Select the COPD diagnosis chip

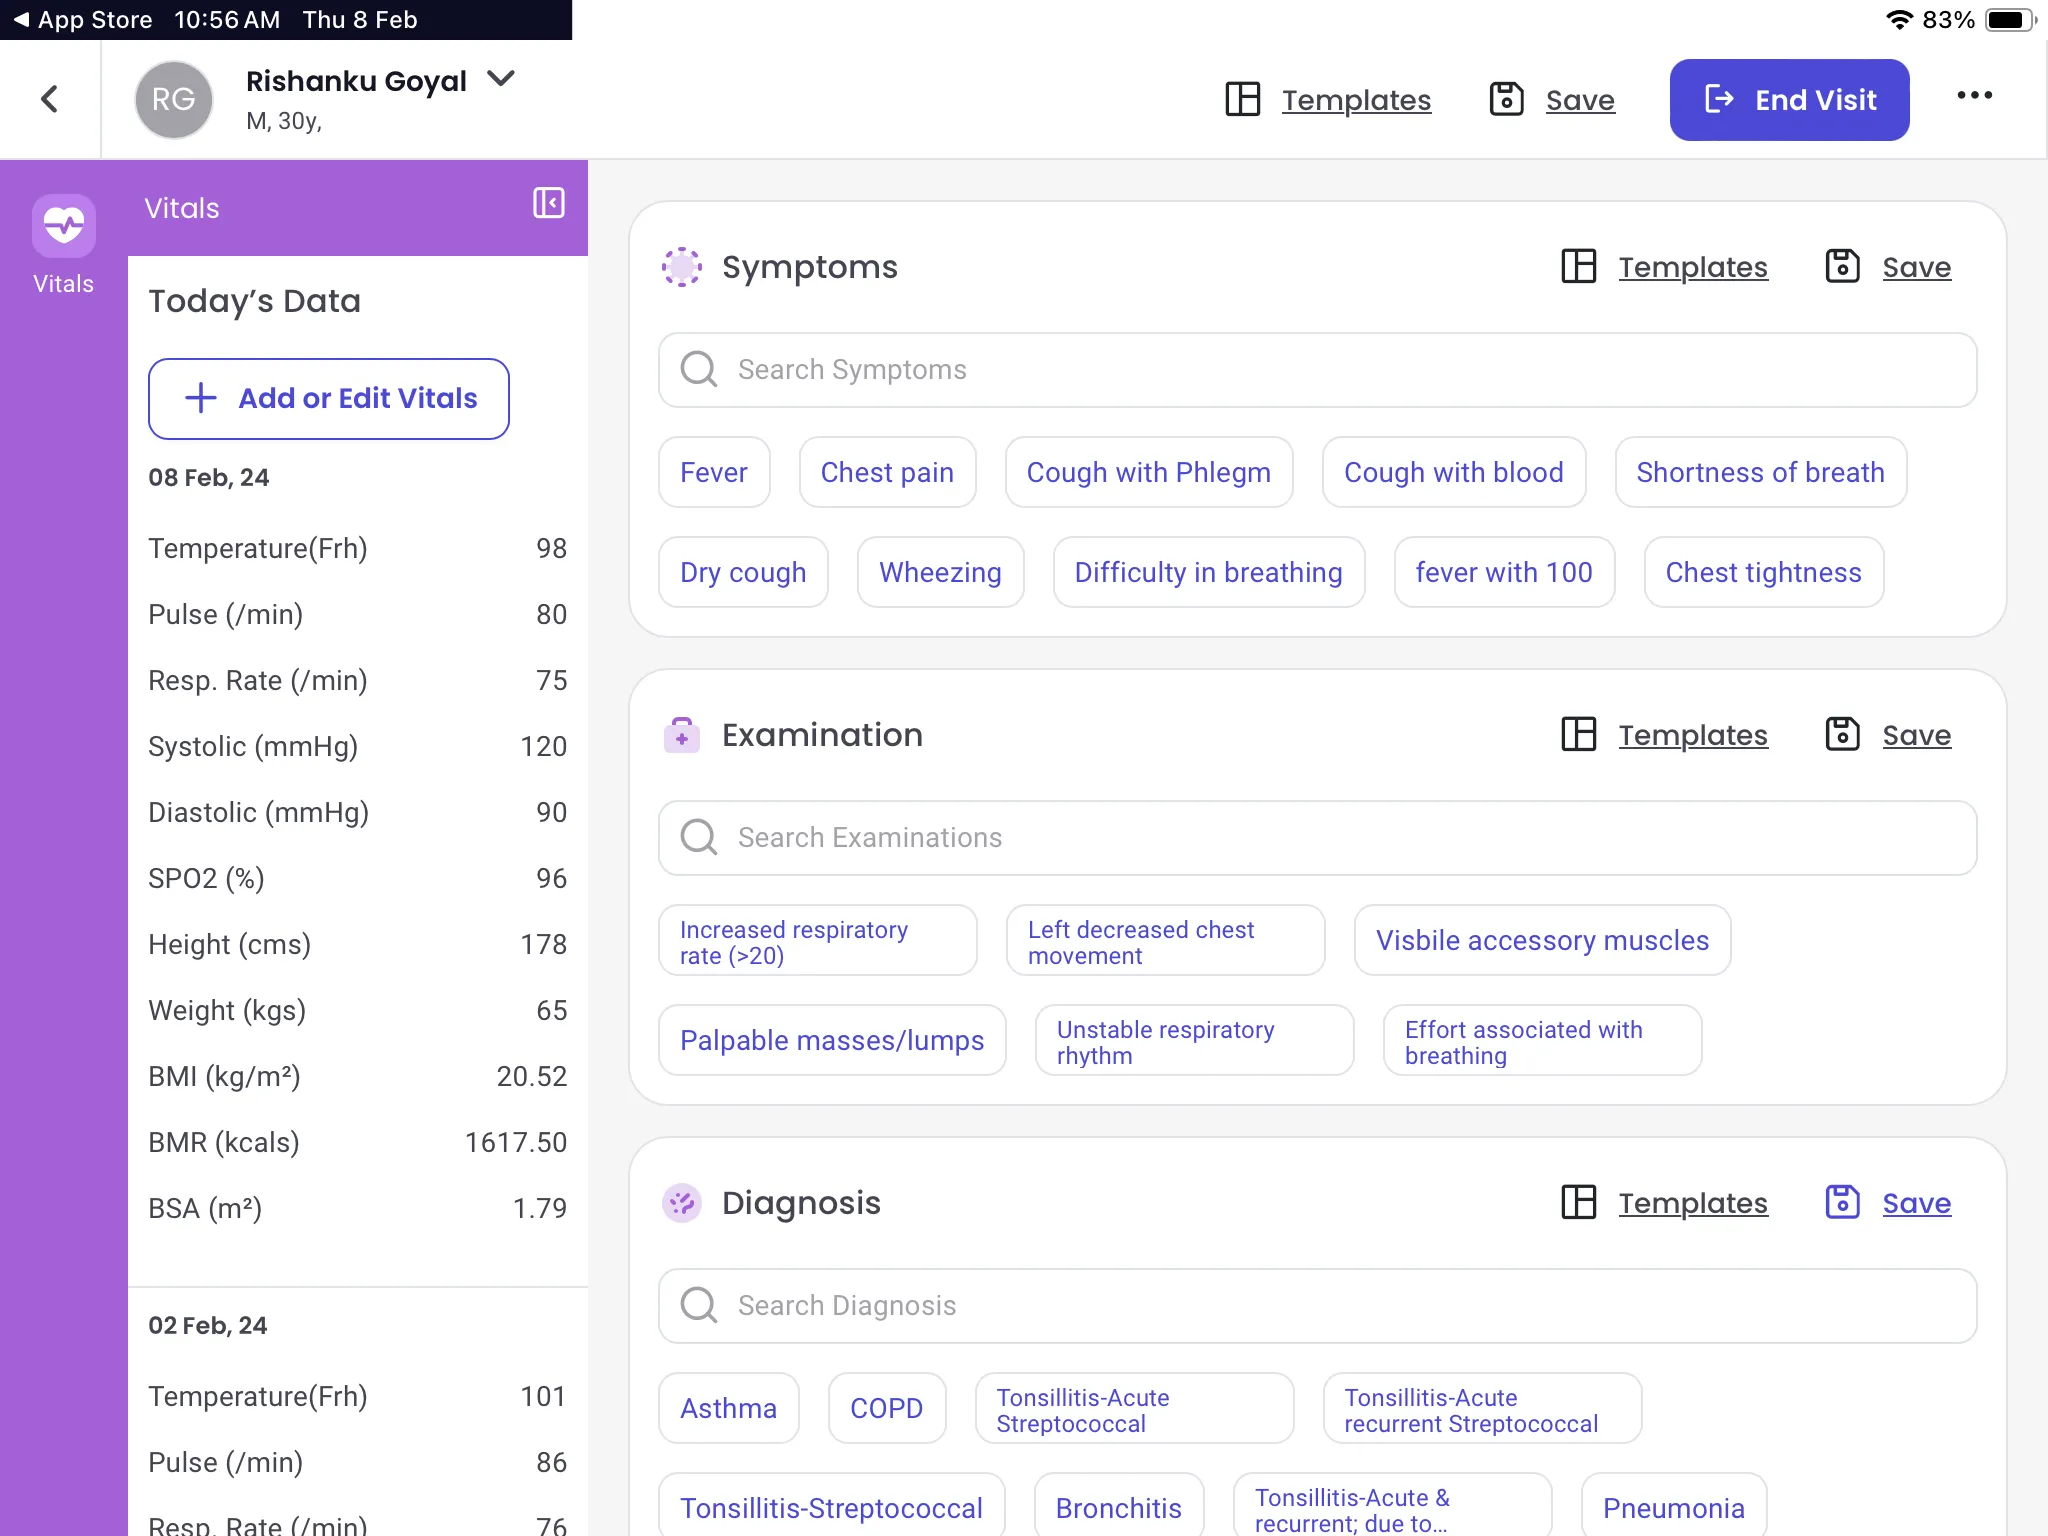886,1408
